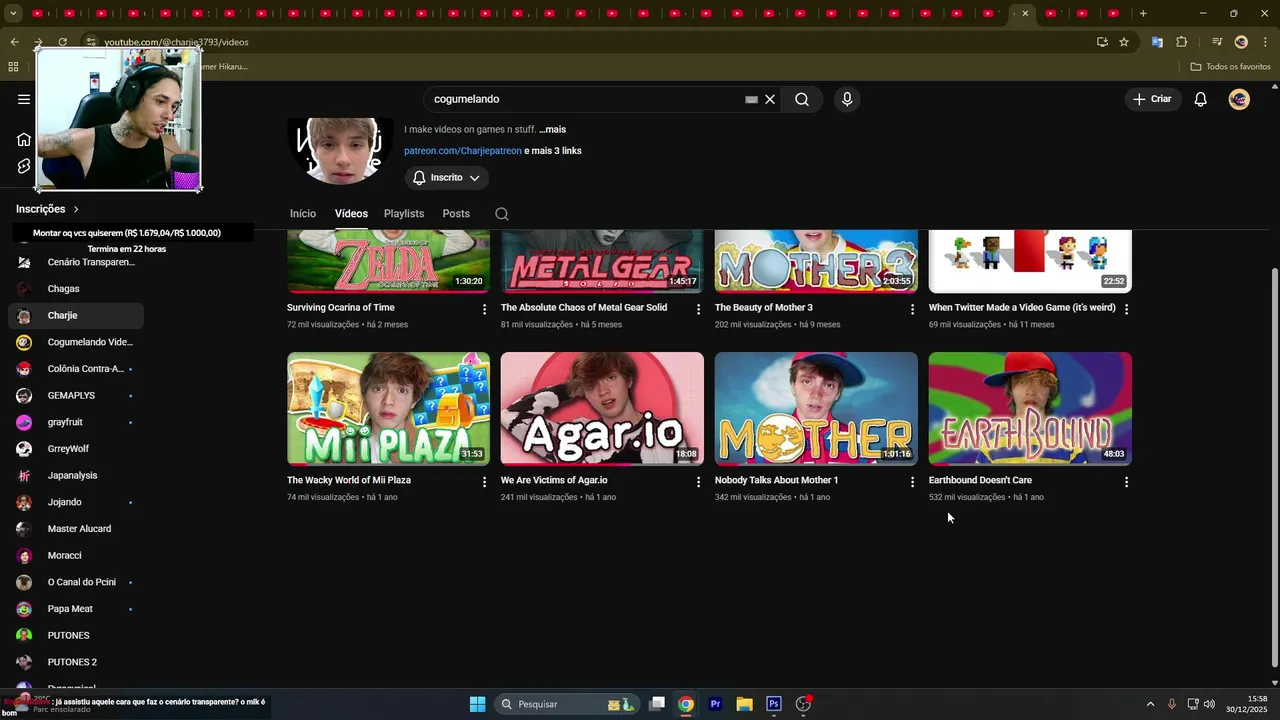
Task: Play the Earthbound video thumbnail
Action: coord(1030,408)
